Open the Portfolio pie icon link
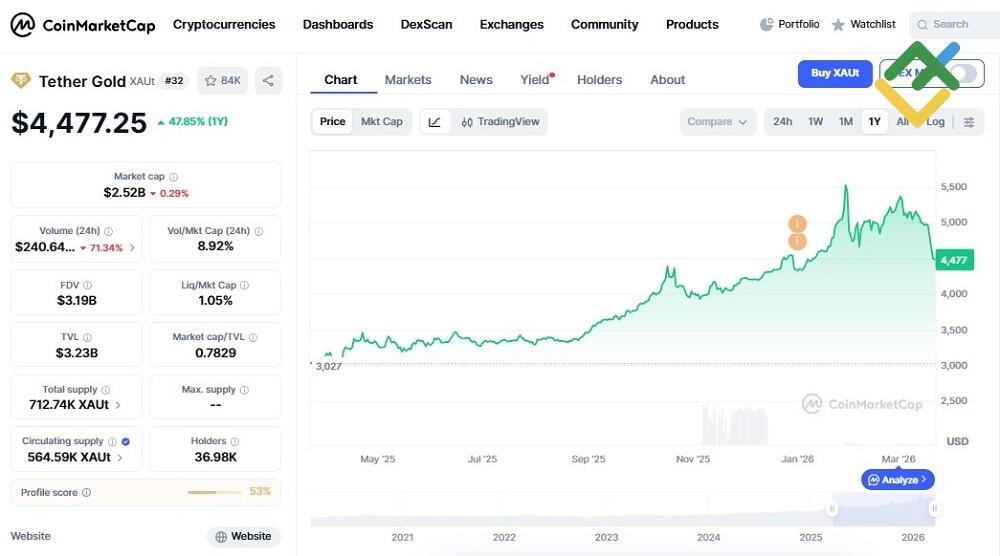 tap(790, 24)
